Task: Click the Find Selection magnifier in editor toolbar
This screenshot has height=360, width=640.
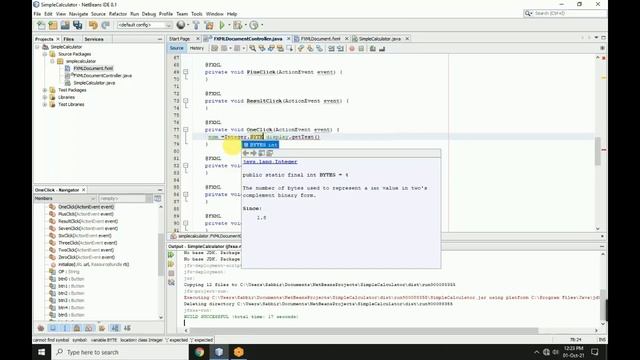Action: coord(253,49)
